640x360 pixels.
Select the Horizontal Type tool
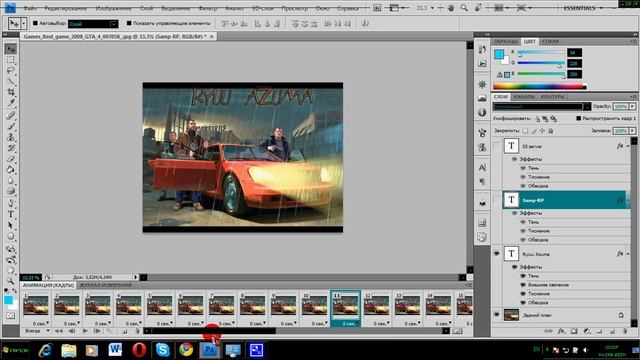11,214
